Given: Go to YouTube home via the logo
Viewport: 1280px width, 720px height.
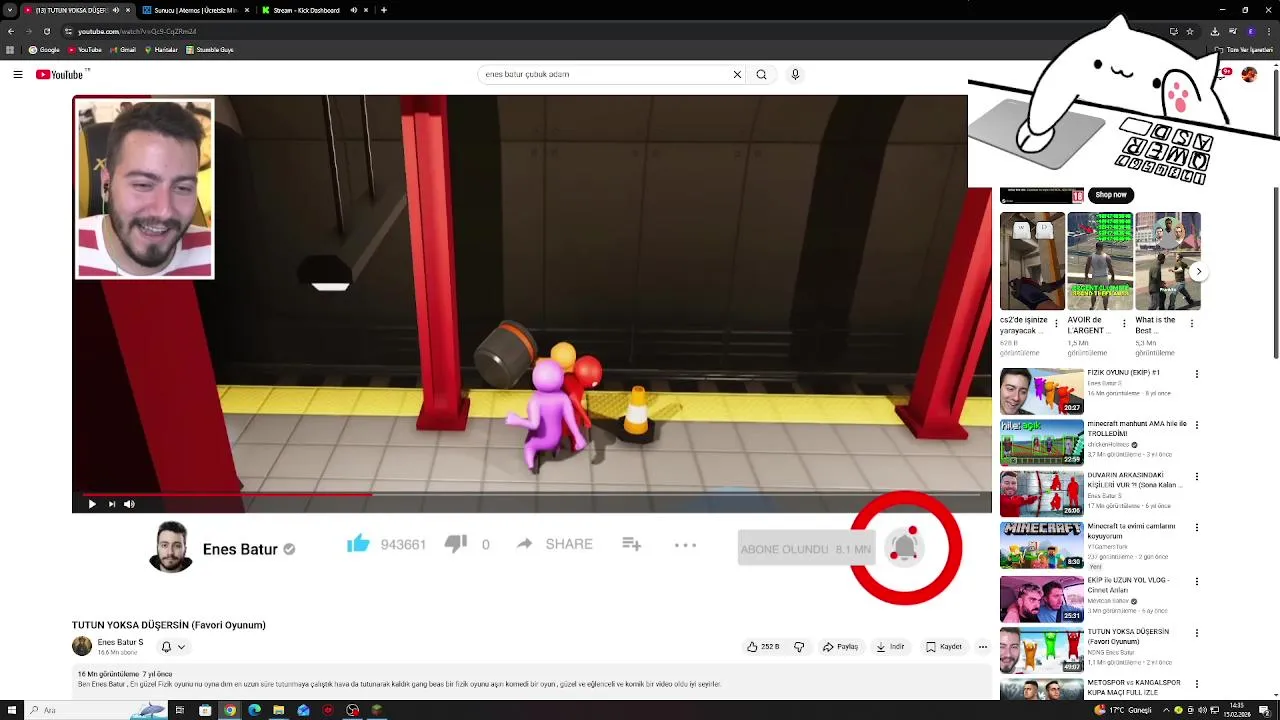Looking at the screenshot, I should pyautogui.click(x=62, y=74).
